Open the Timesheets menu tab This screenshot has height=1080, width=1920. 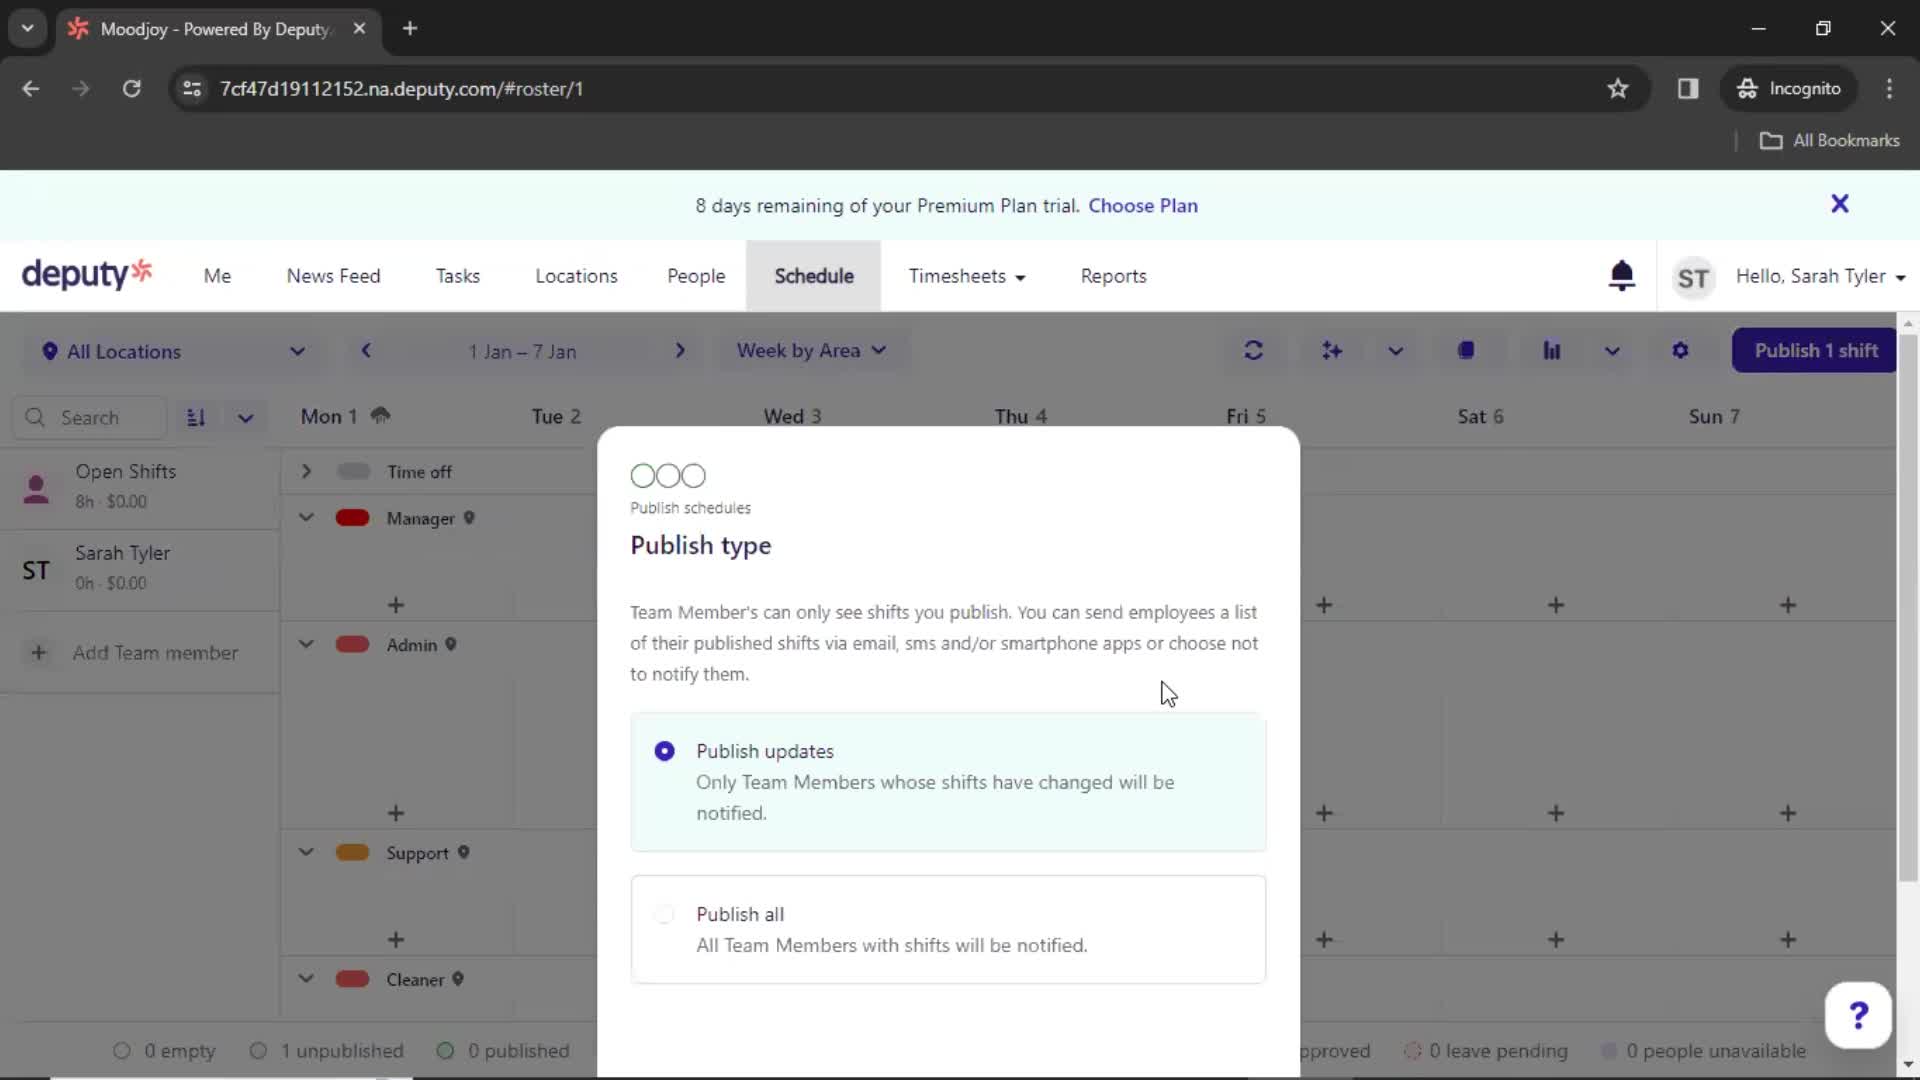point(967,276)
